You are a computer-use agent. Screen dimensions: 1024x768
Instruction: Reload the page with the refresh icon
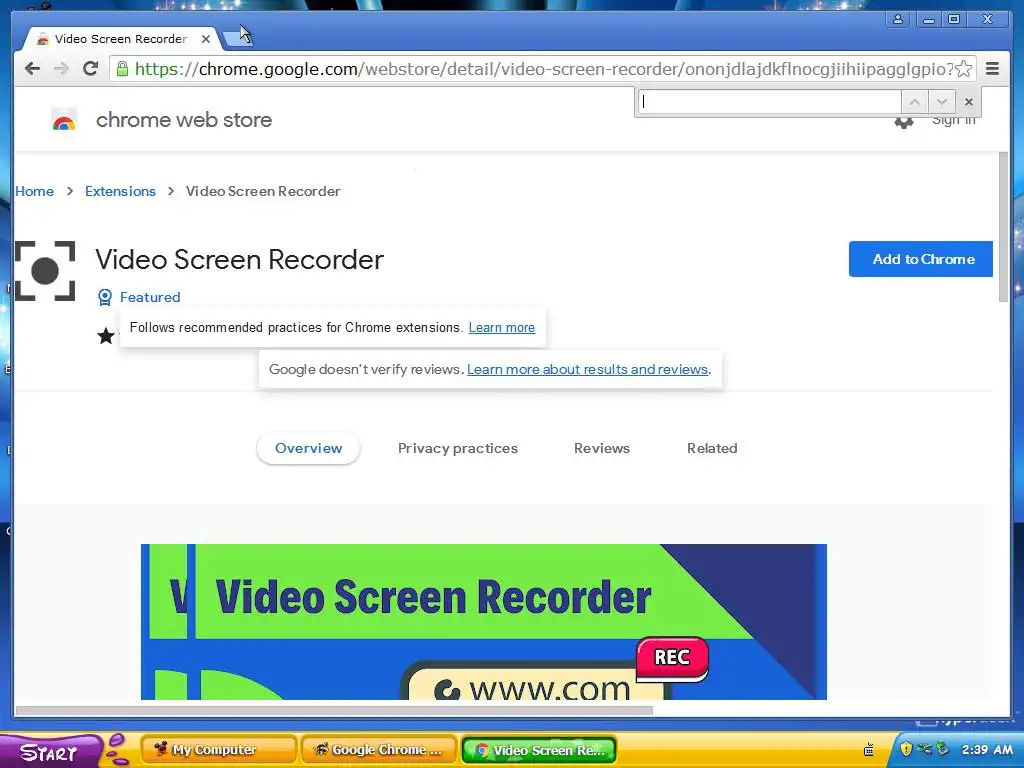pyautogui.click(x=91, y=69)
